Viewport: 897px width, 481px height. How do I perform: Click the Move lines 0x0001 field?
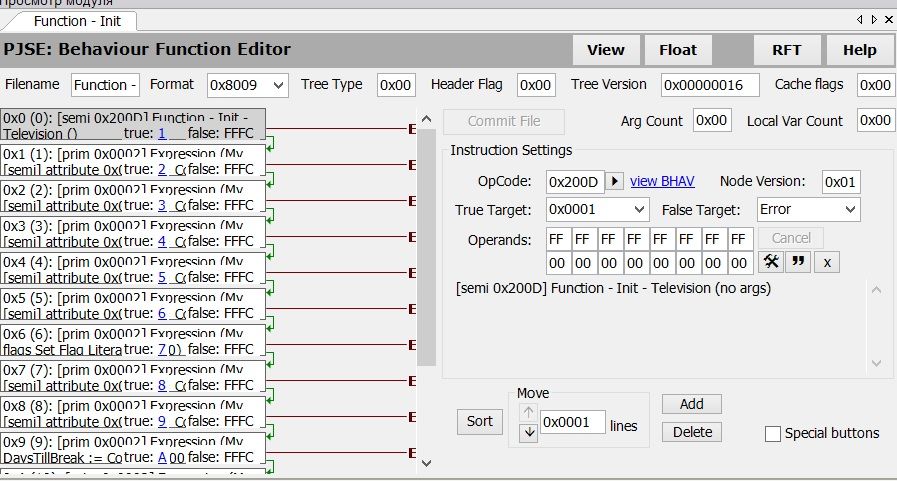[573, 422]
